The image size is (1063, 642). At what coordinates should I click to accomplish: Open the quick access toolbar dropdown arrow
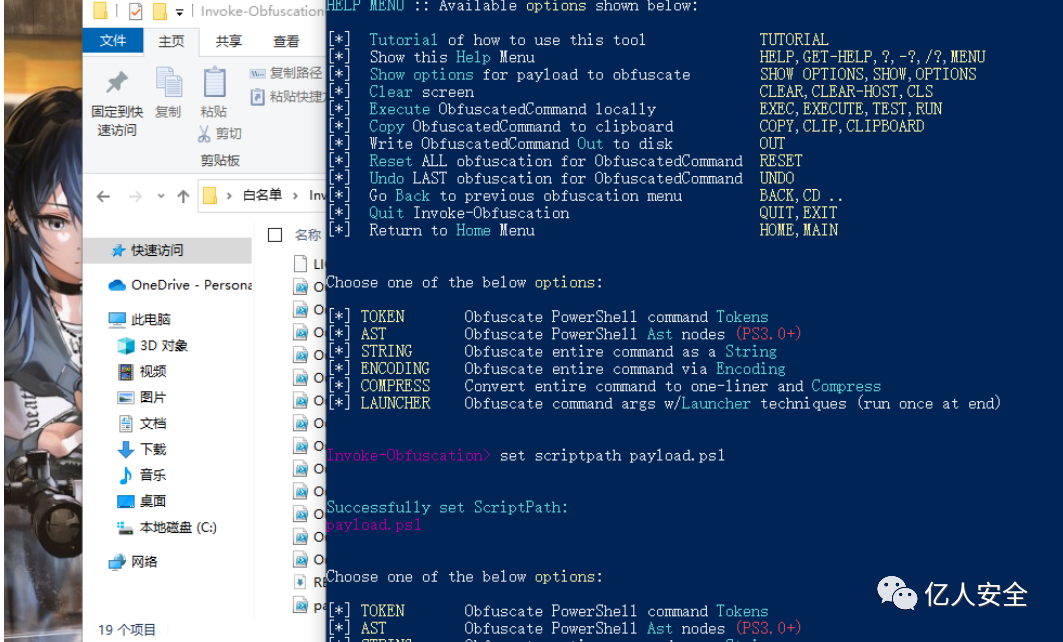point(179,12)
